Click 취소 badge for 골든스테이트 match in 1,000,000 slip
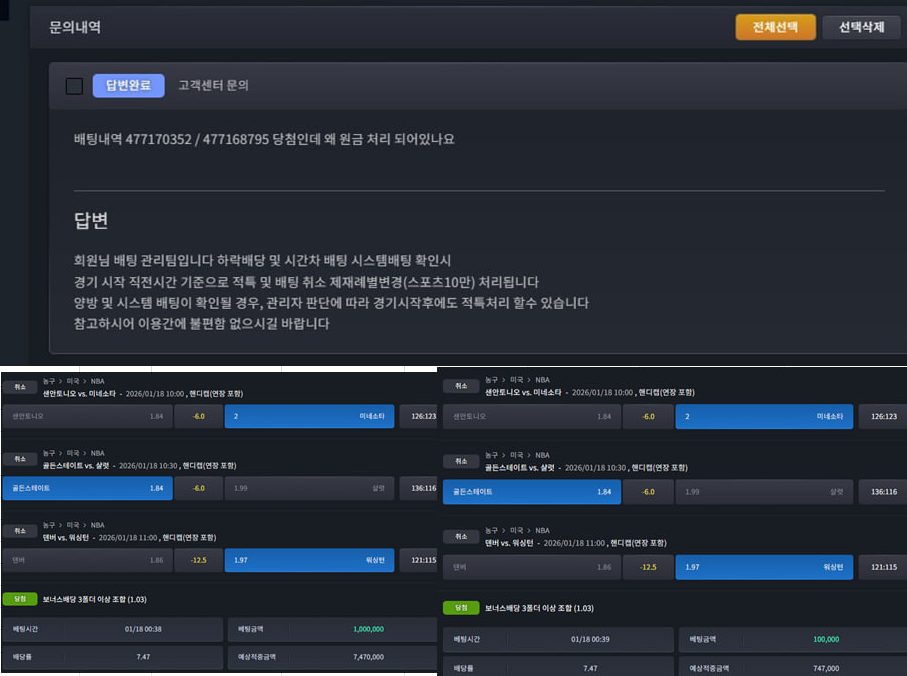 pyautogui.click(x=18, y=458)
